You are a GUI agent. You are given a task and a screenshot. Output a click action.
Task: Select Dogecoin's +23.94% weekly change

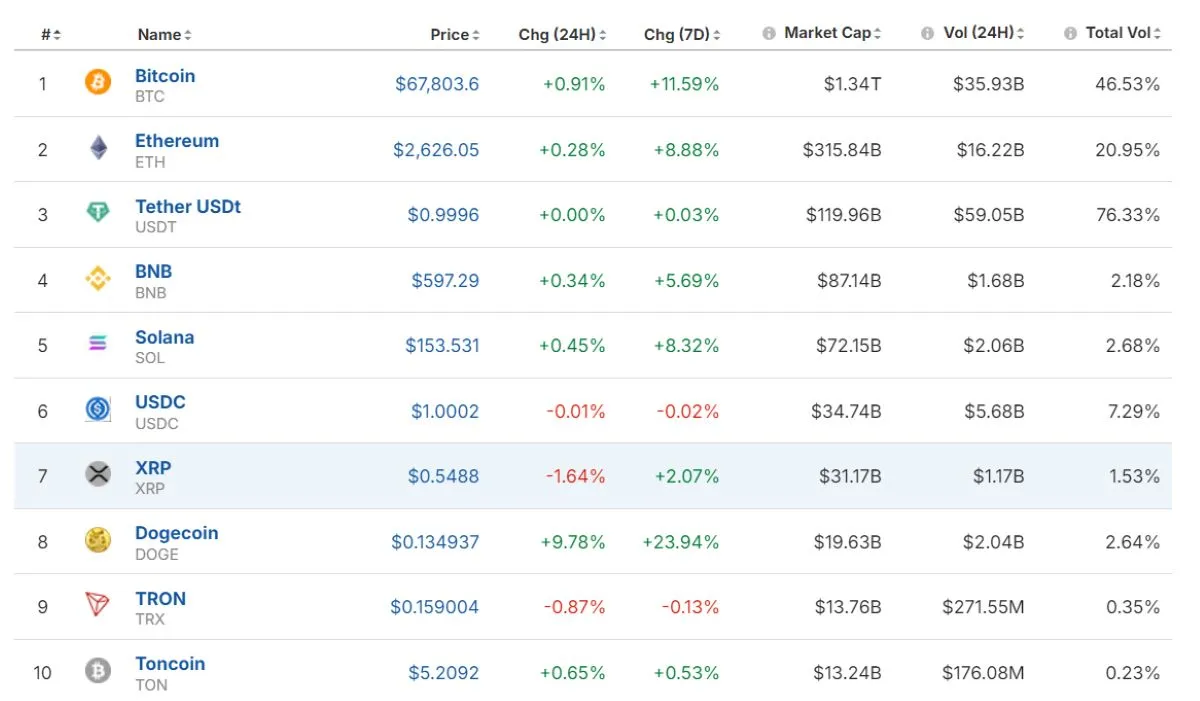pyautogui.click(x=681, y=542)
